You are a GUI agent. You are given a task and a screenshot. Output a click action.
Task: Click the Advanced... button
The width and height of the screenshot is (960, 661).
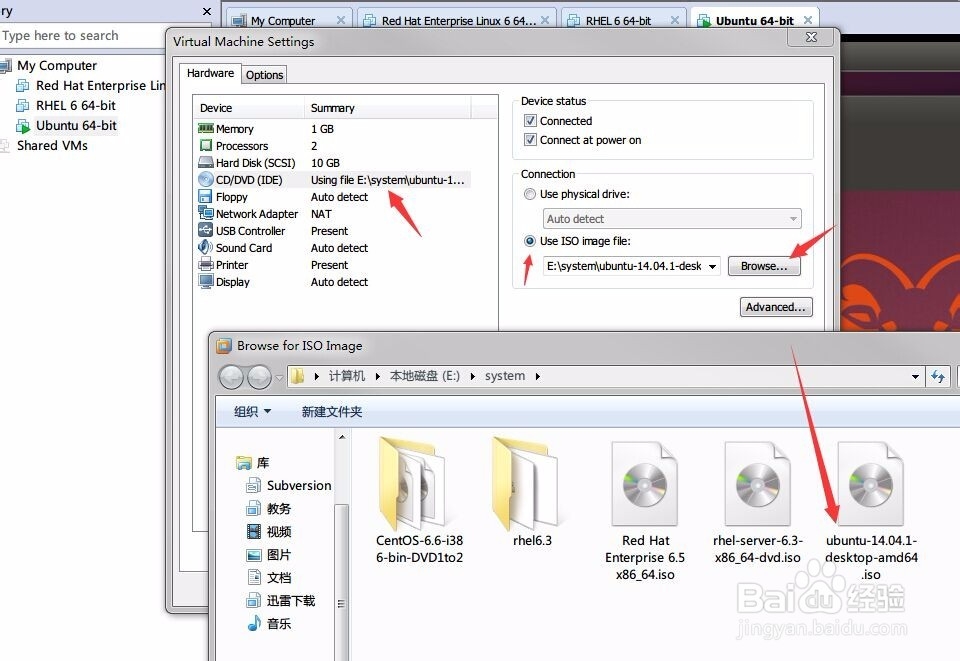pos(776,307)
